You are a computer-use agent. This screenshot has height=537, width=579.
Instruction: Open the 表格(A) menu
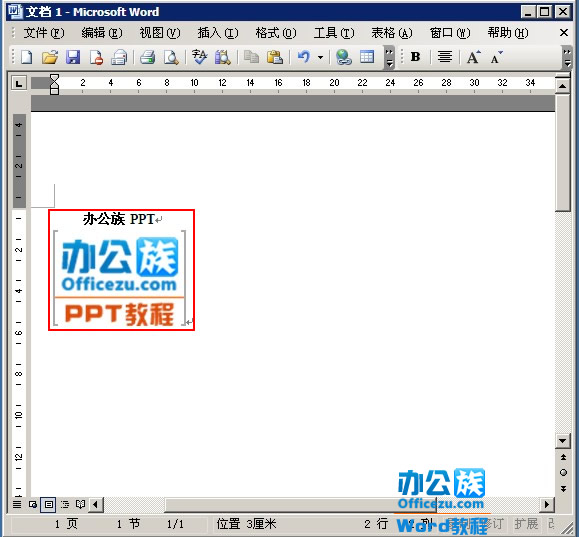coord(392,33)
